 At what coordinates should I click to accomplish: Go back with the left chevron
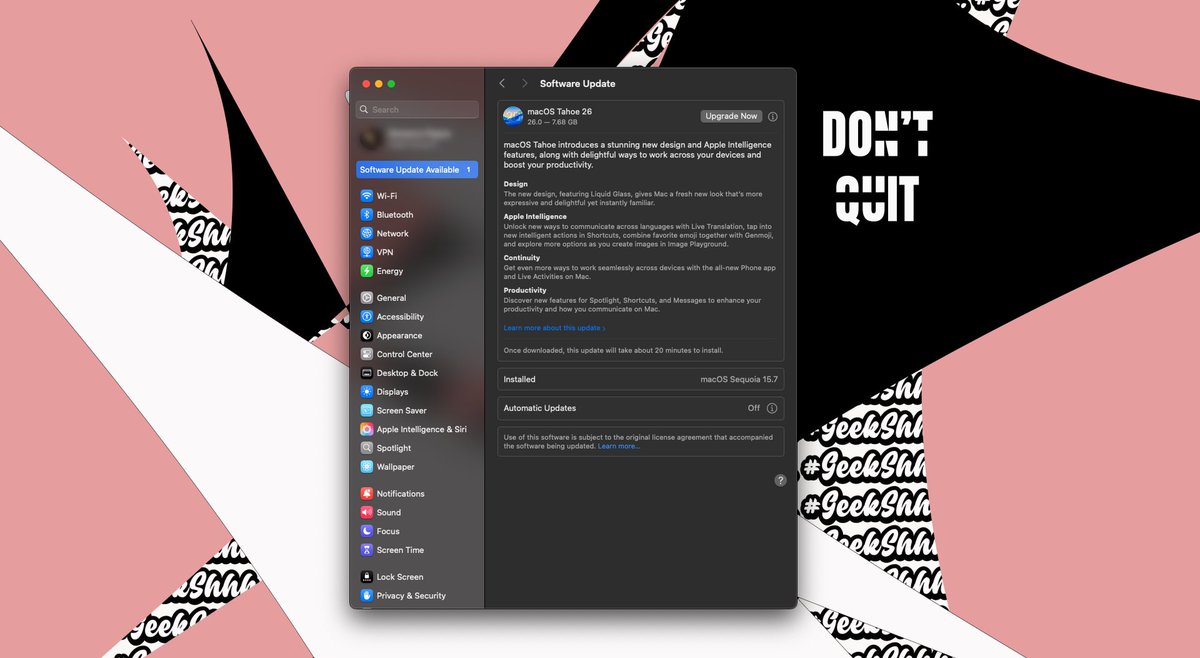pos(502,84)
